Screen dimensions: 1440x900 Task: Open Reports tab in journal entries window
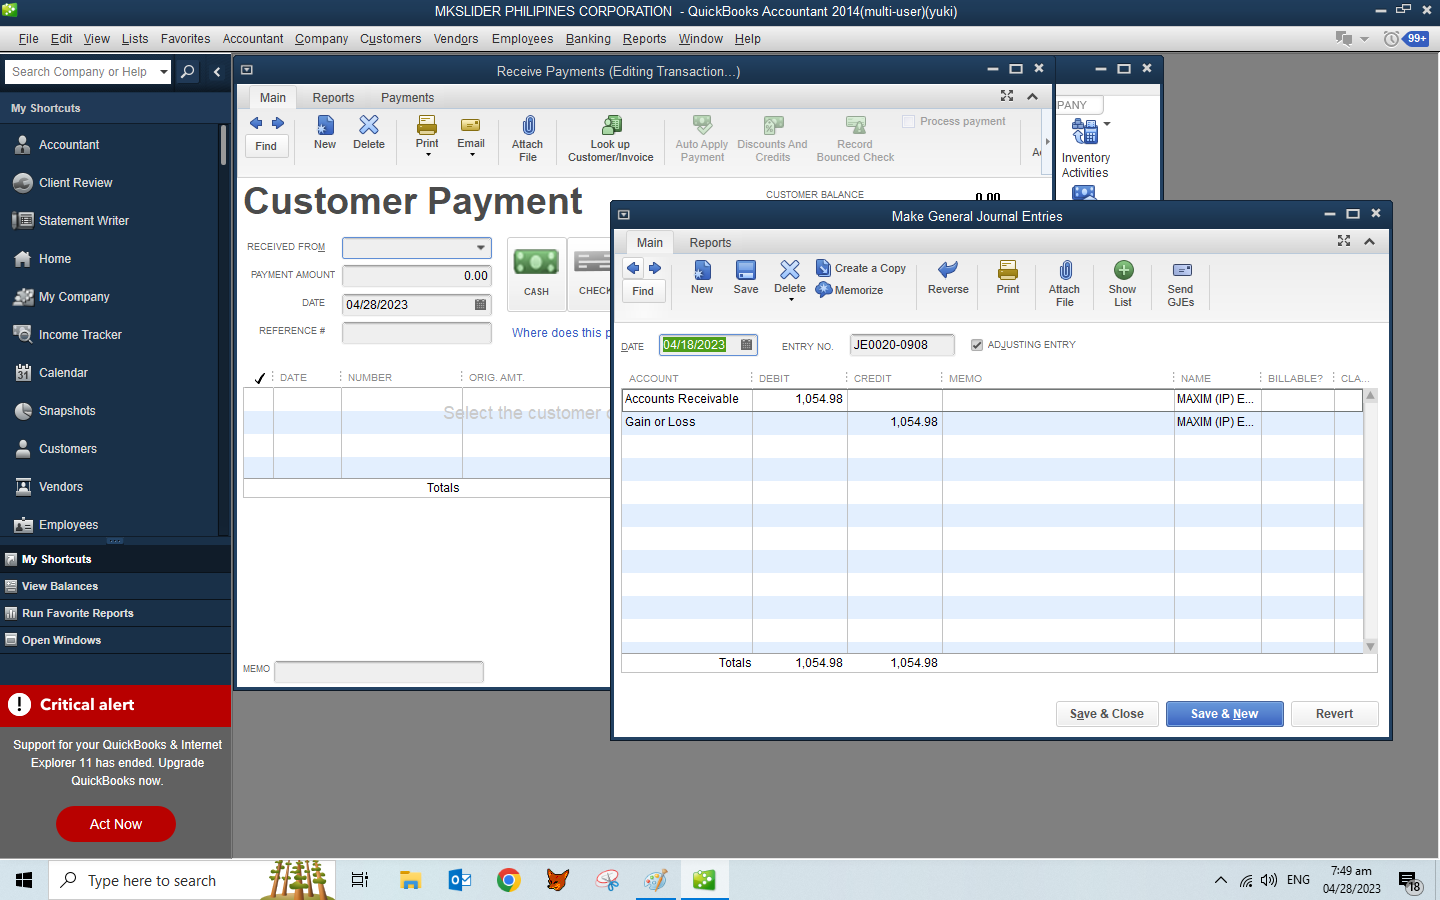(710, 243)
